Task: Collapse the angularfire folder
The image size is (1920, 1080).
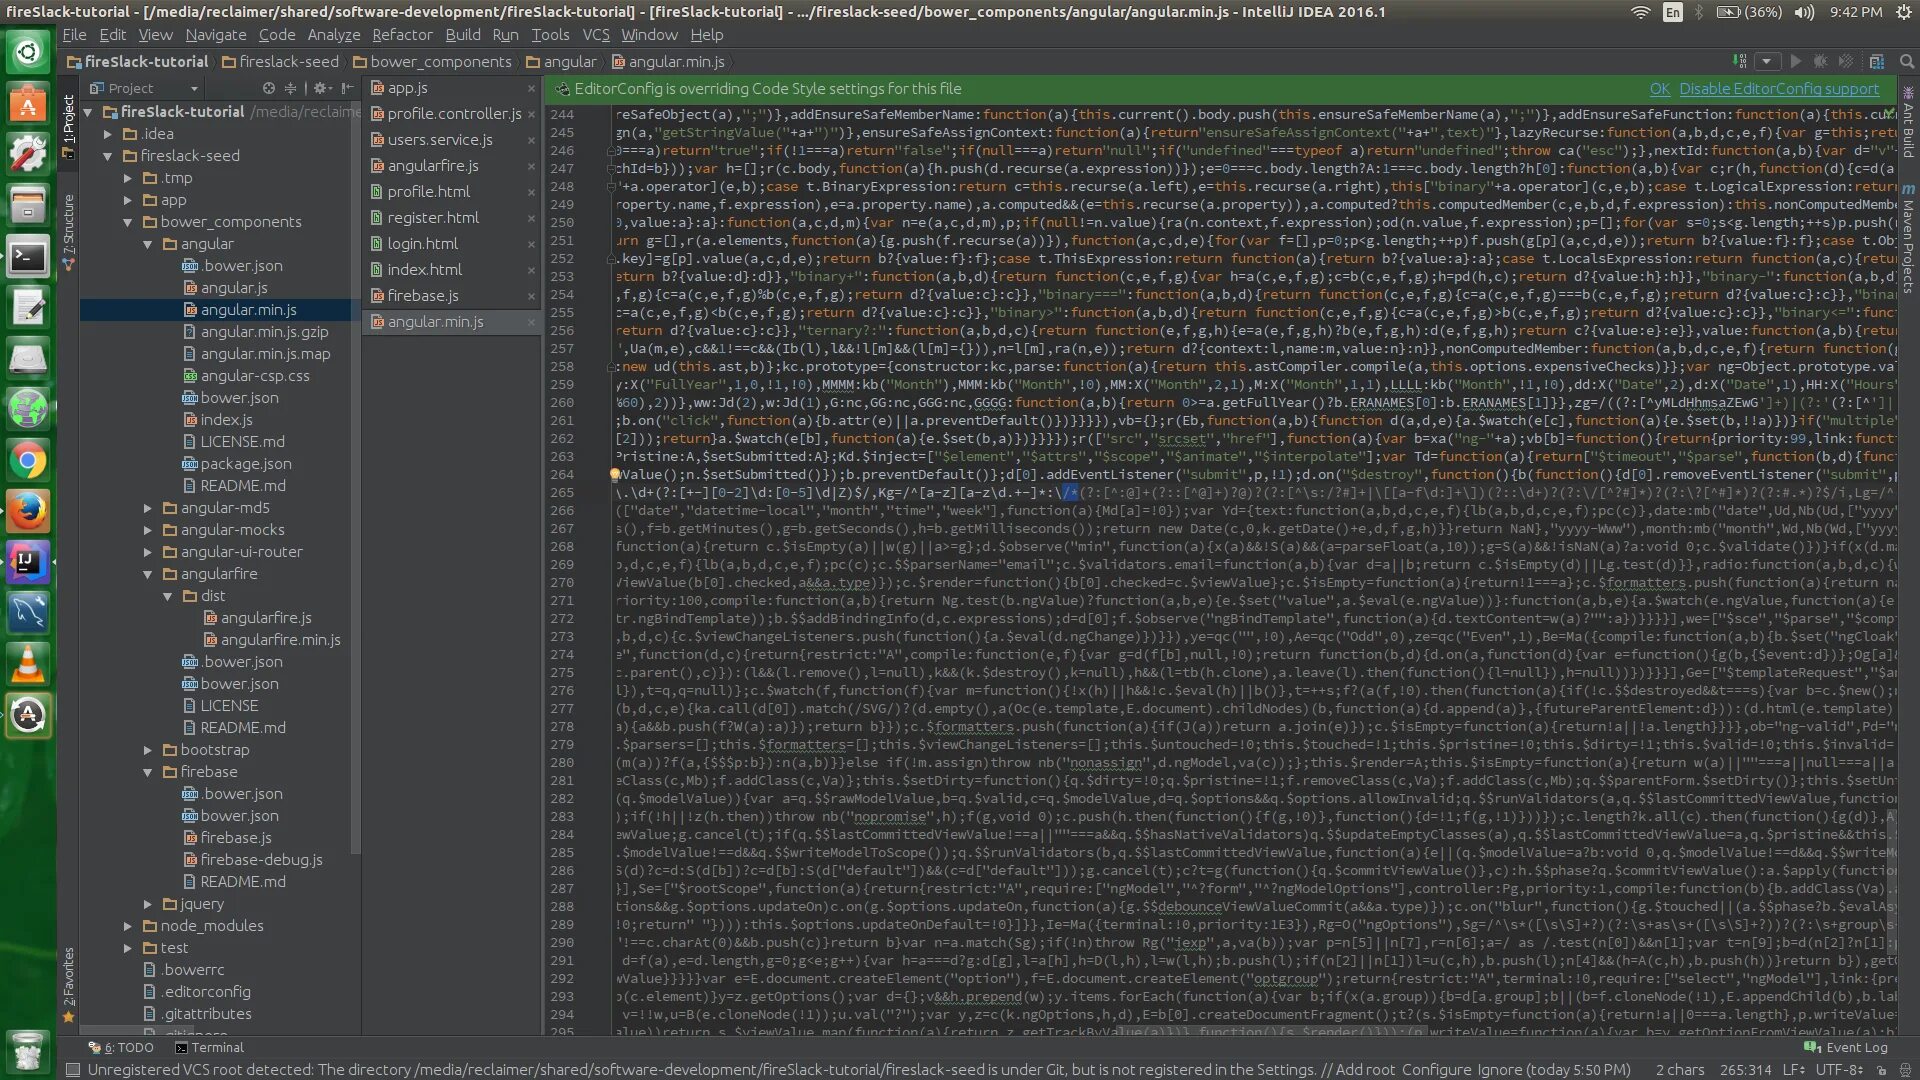Action: click(148, 574)
